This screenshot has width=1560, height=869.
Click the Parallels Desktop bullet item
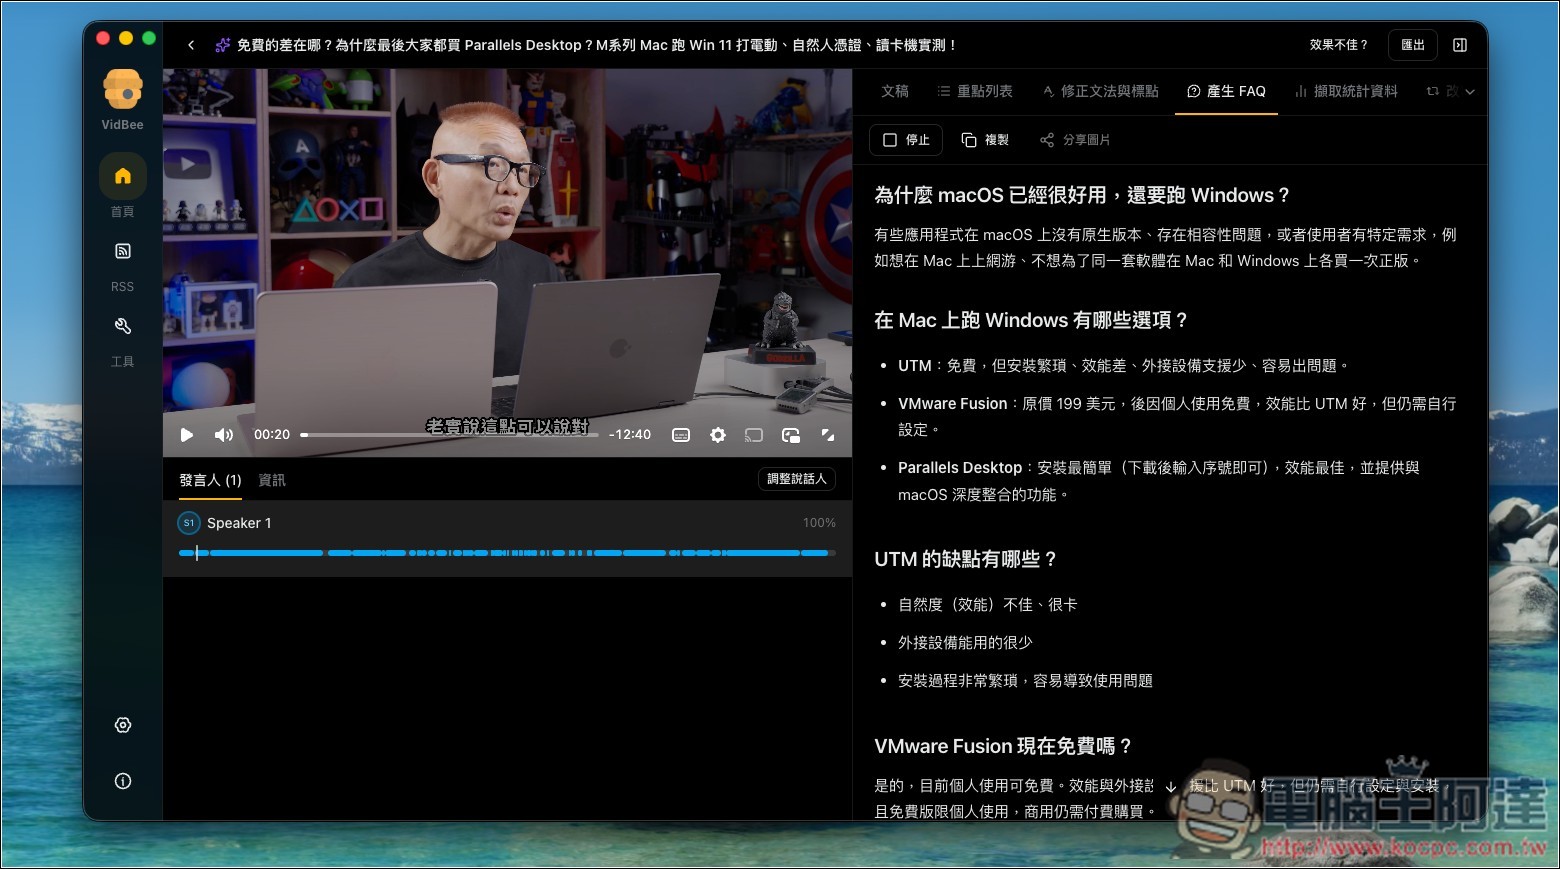1159,481
